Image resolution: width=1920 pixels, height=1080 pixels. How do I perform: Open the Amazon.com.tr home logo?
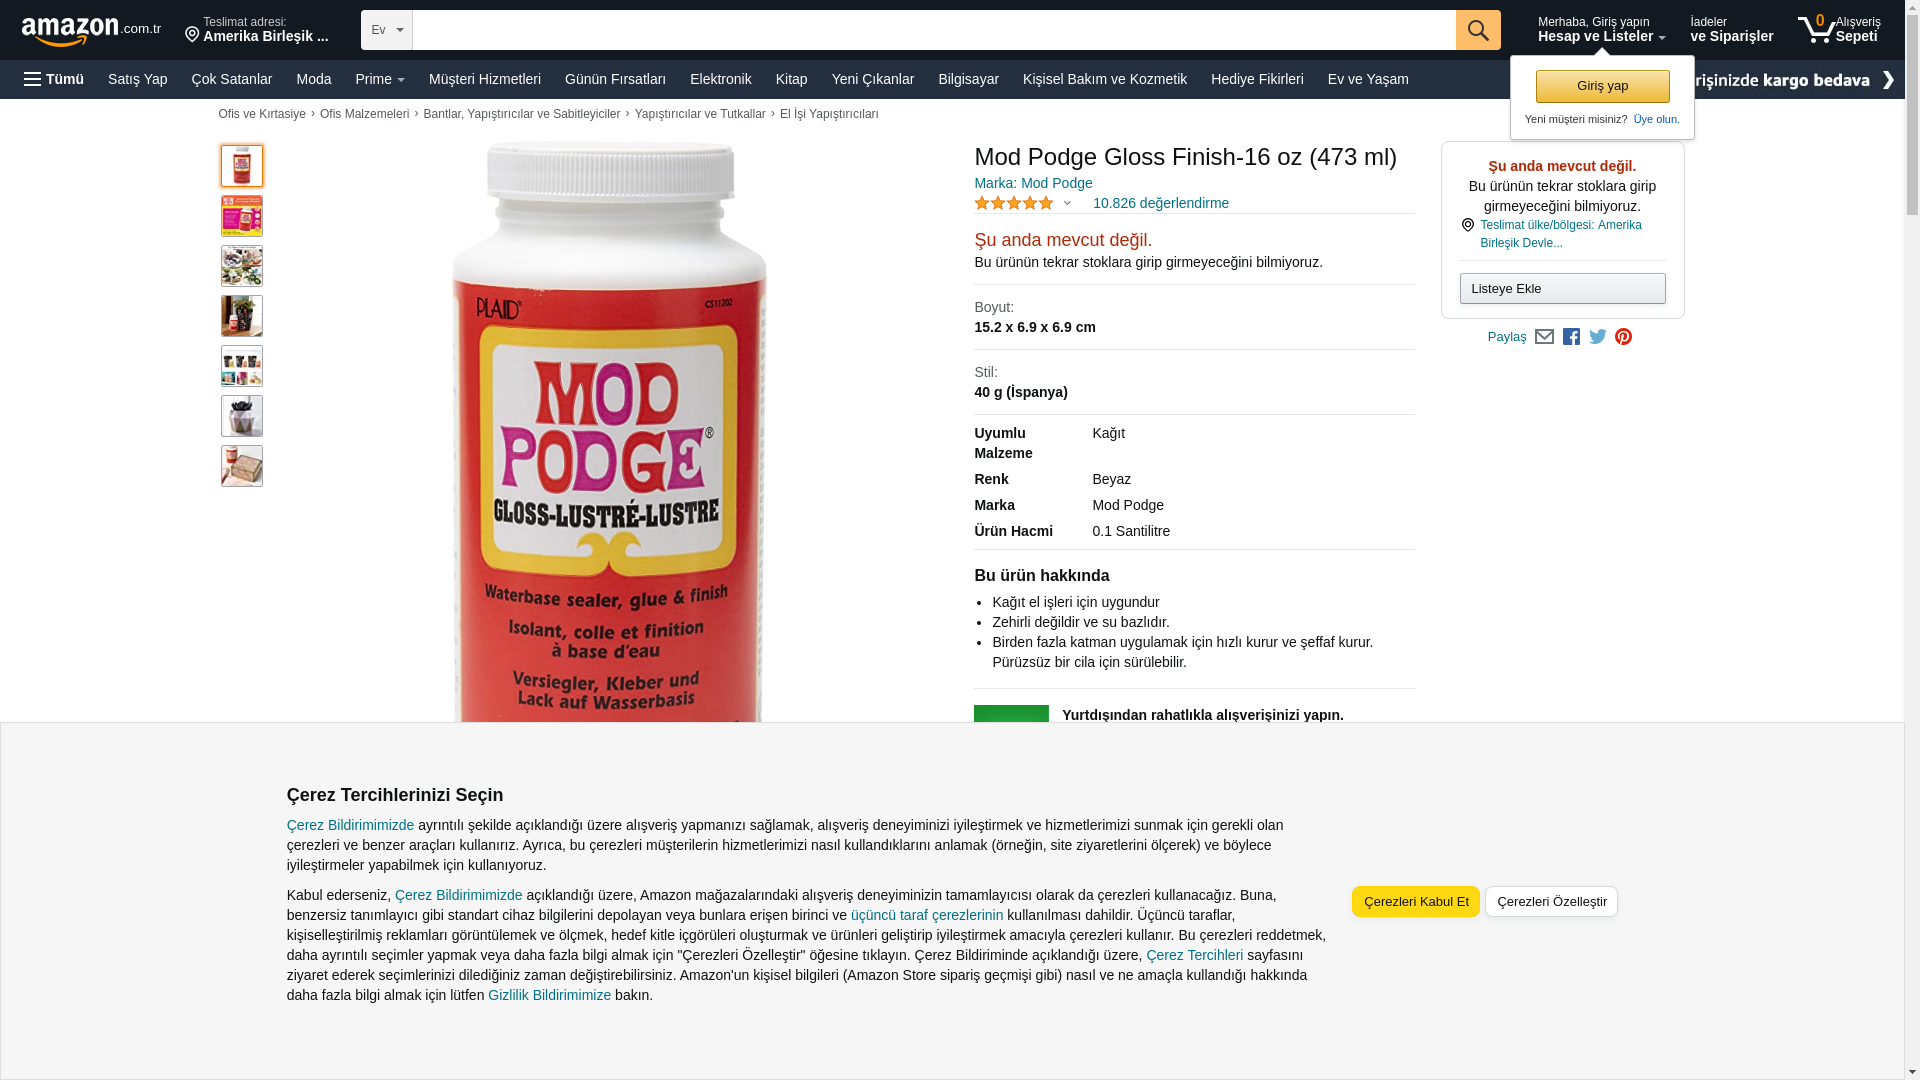pos(91,31)
